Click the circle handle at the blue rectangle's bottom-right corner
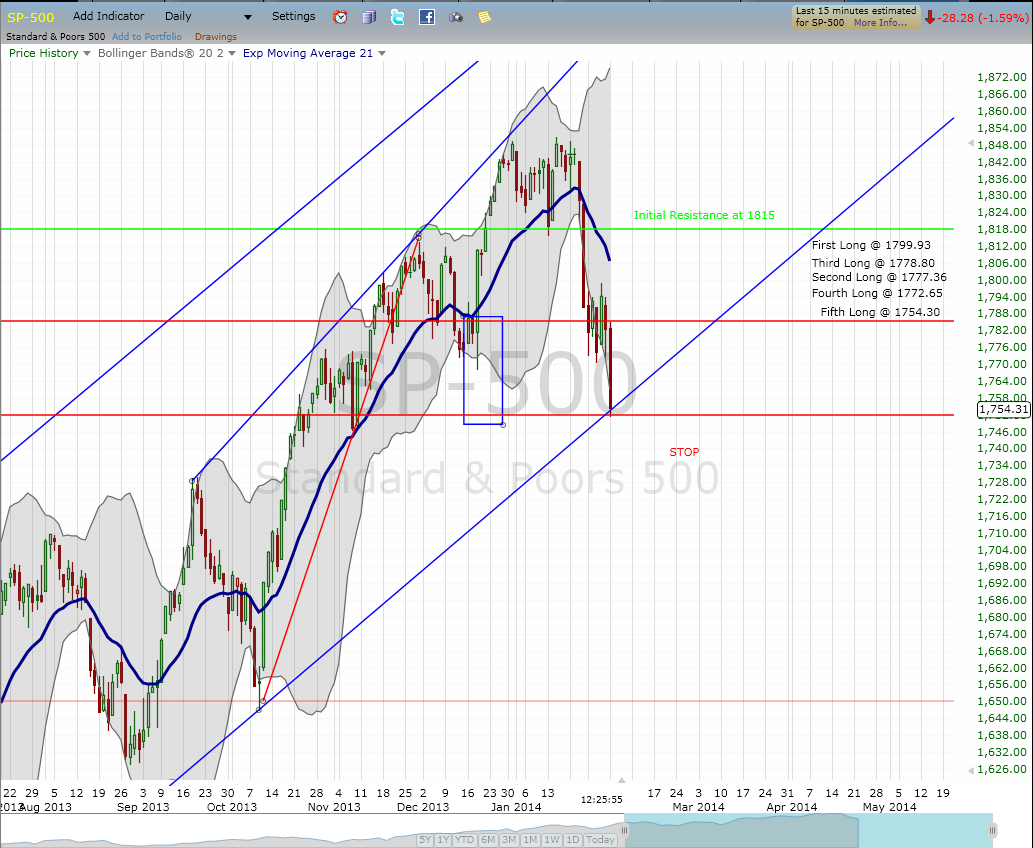Image resolution: width=1033 pixels, height=848 pixels. (x=503, y=425)
